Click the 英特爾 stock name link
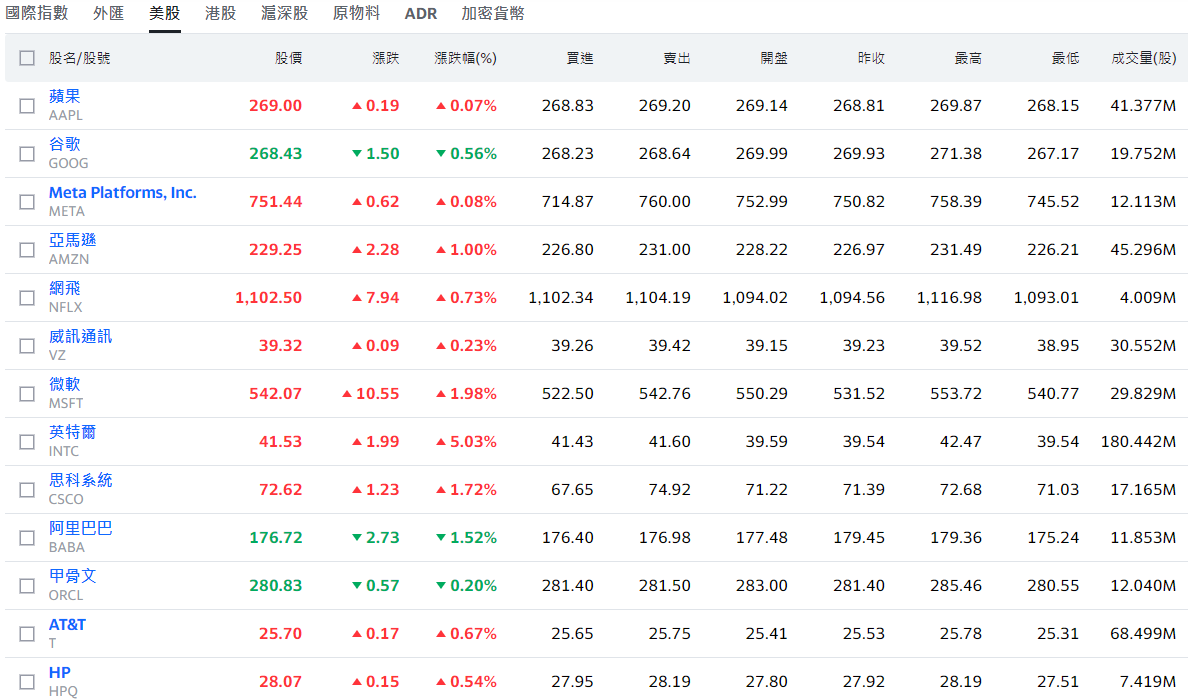This screenshot has height=699, width=1188. click(72, 433)
